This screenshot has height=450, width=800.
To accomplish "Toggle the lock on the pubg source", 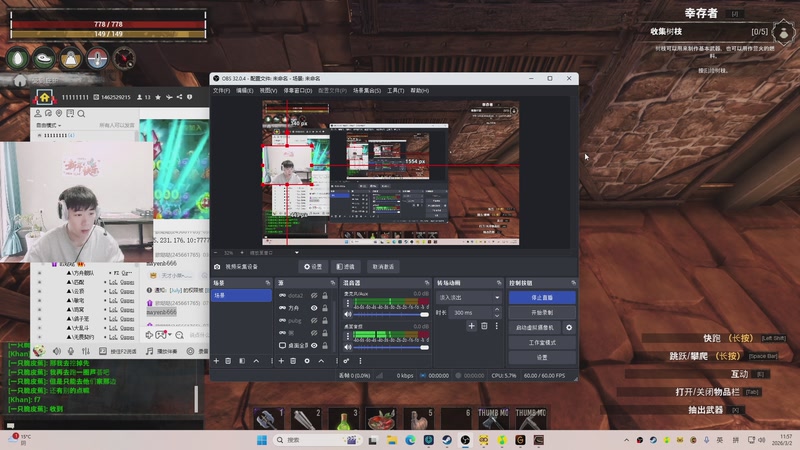I will pyautogui.click(x=325, y=320).
